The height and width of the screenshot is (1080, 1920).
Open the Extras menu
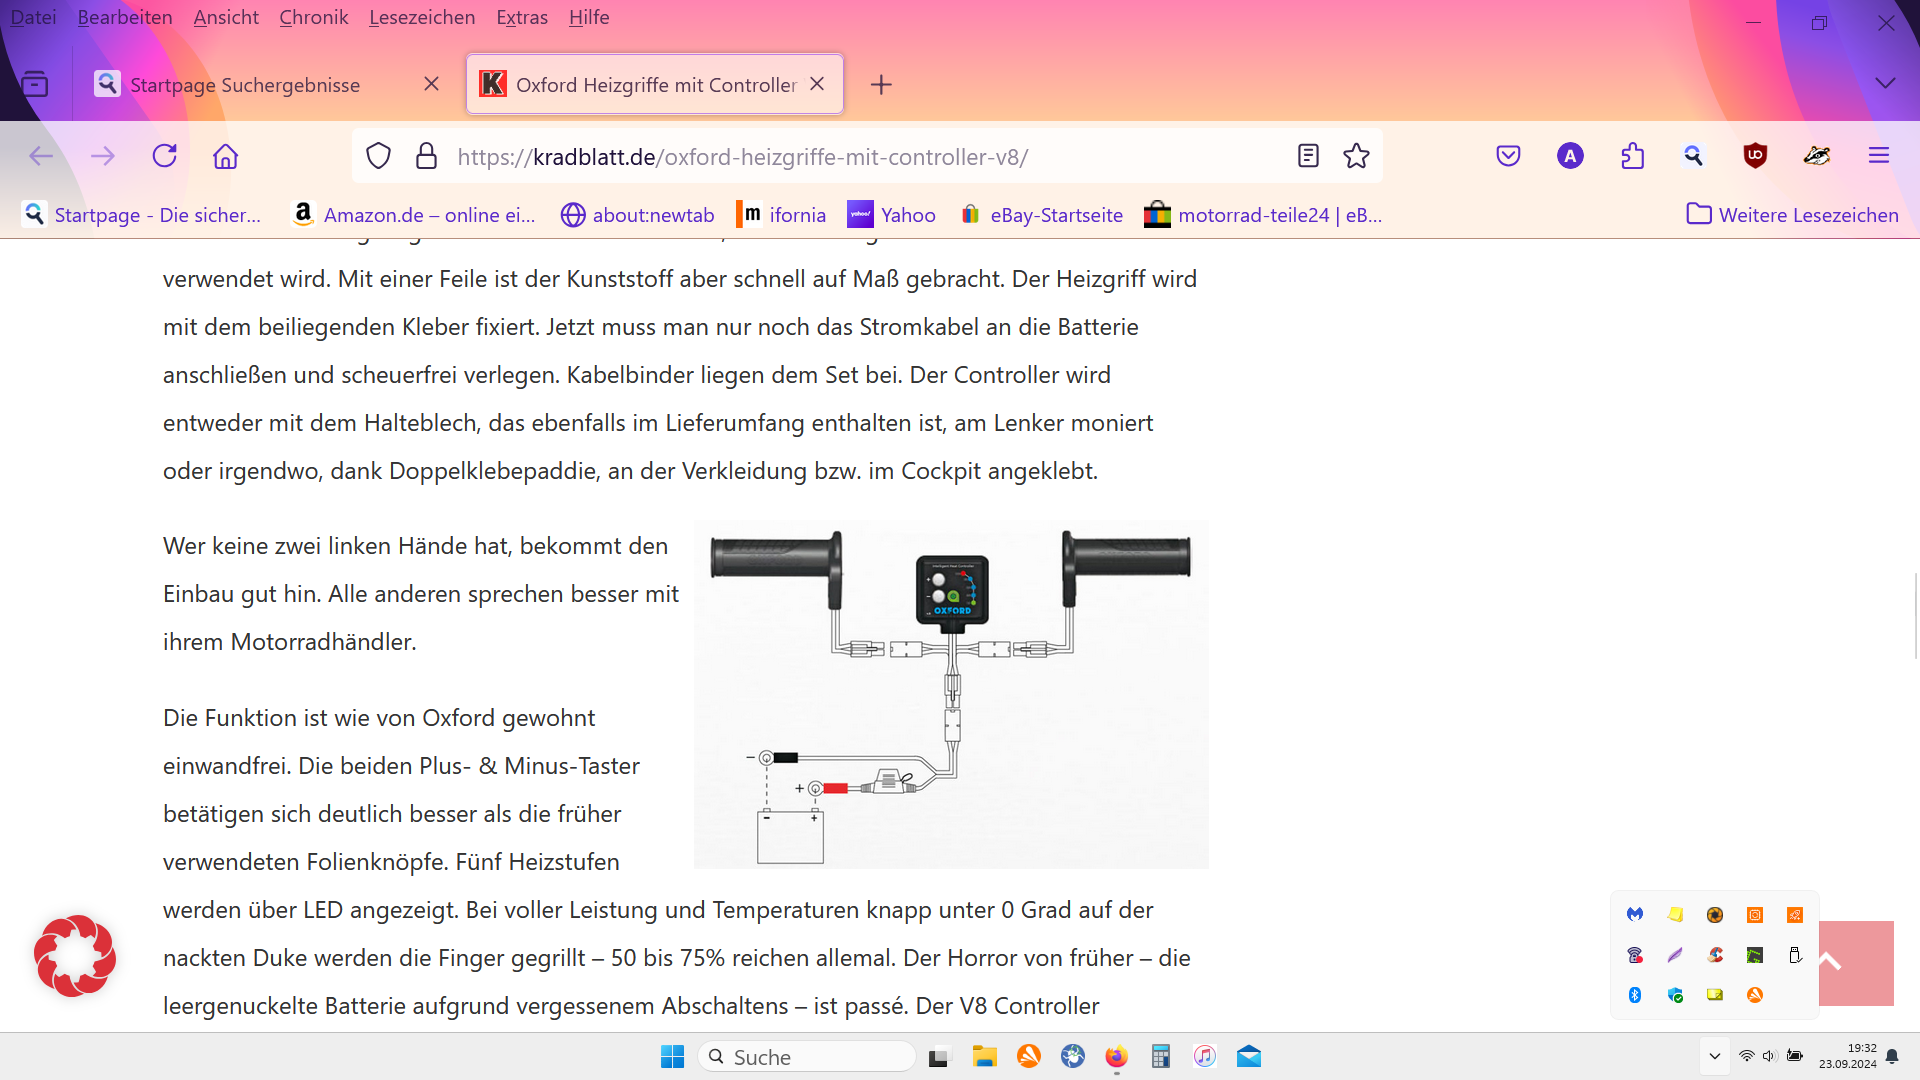pos(522,17)
